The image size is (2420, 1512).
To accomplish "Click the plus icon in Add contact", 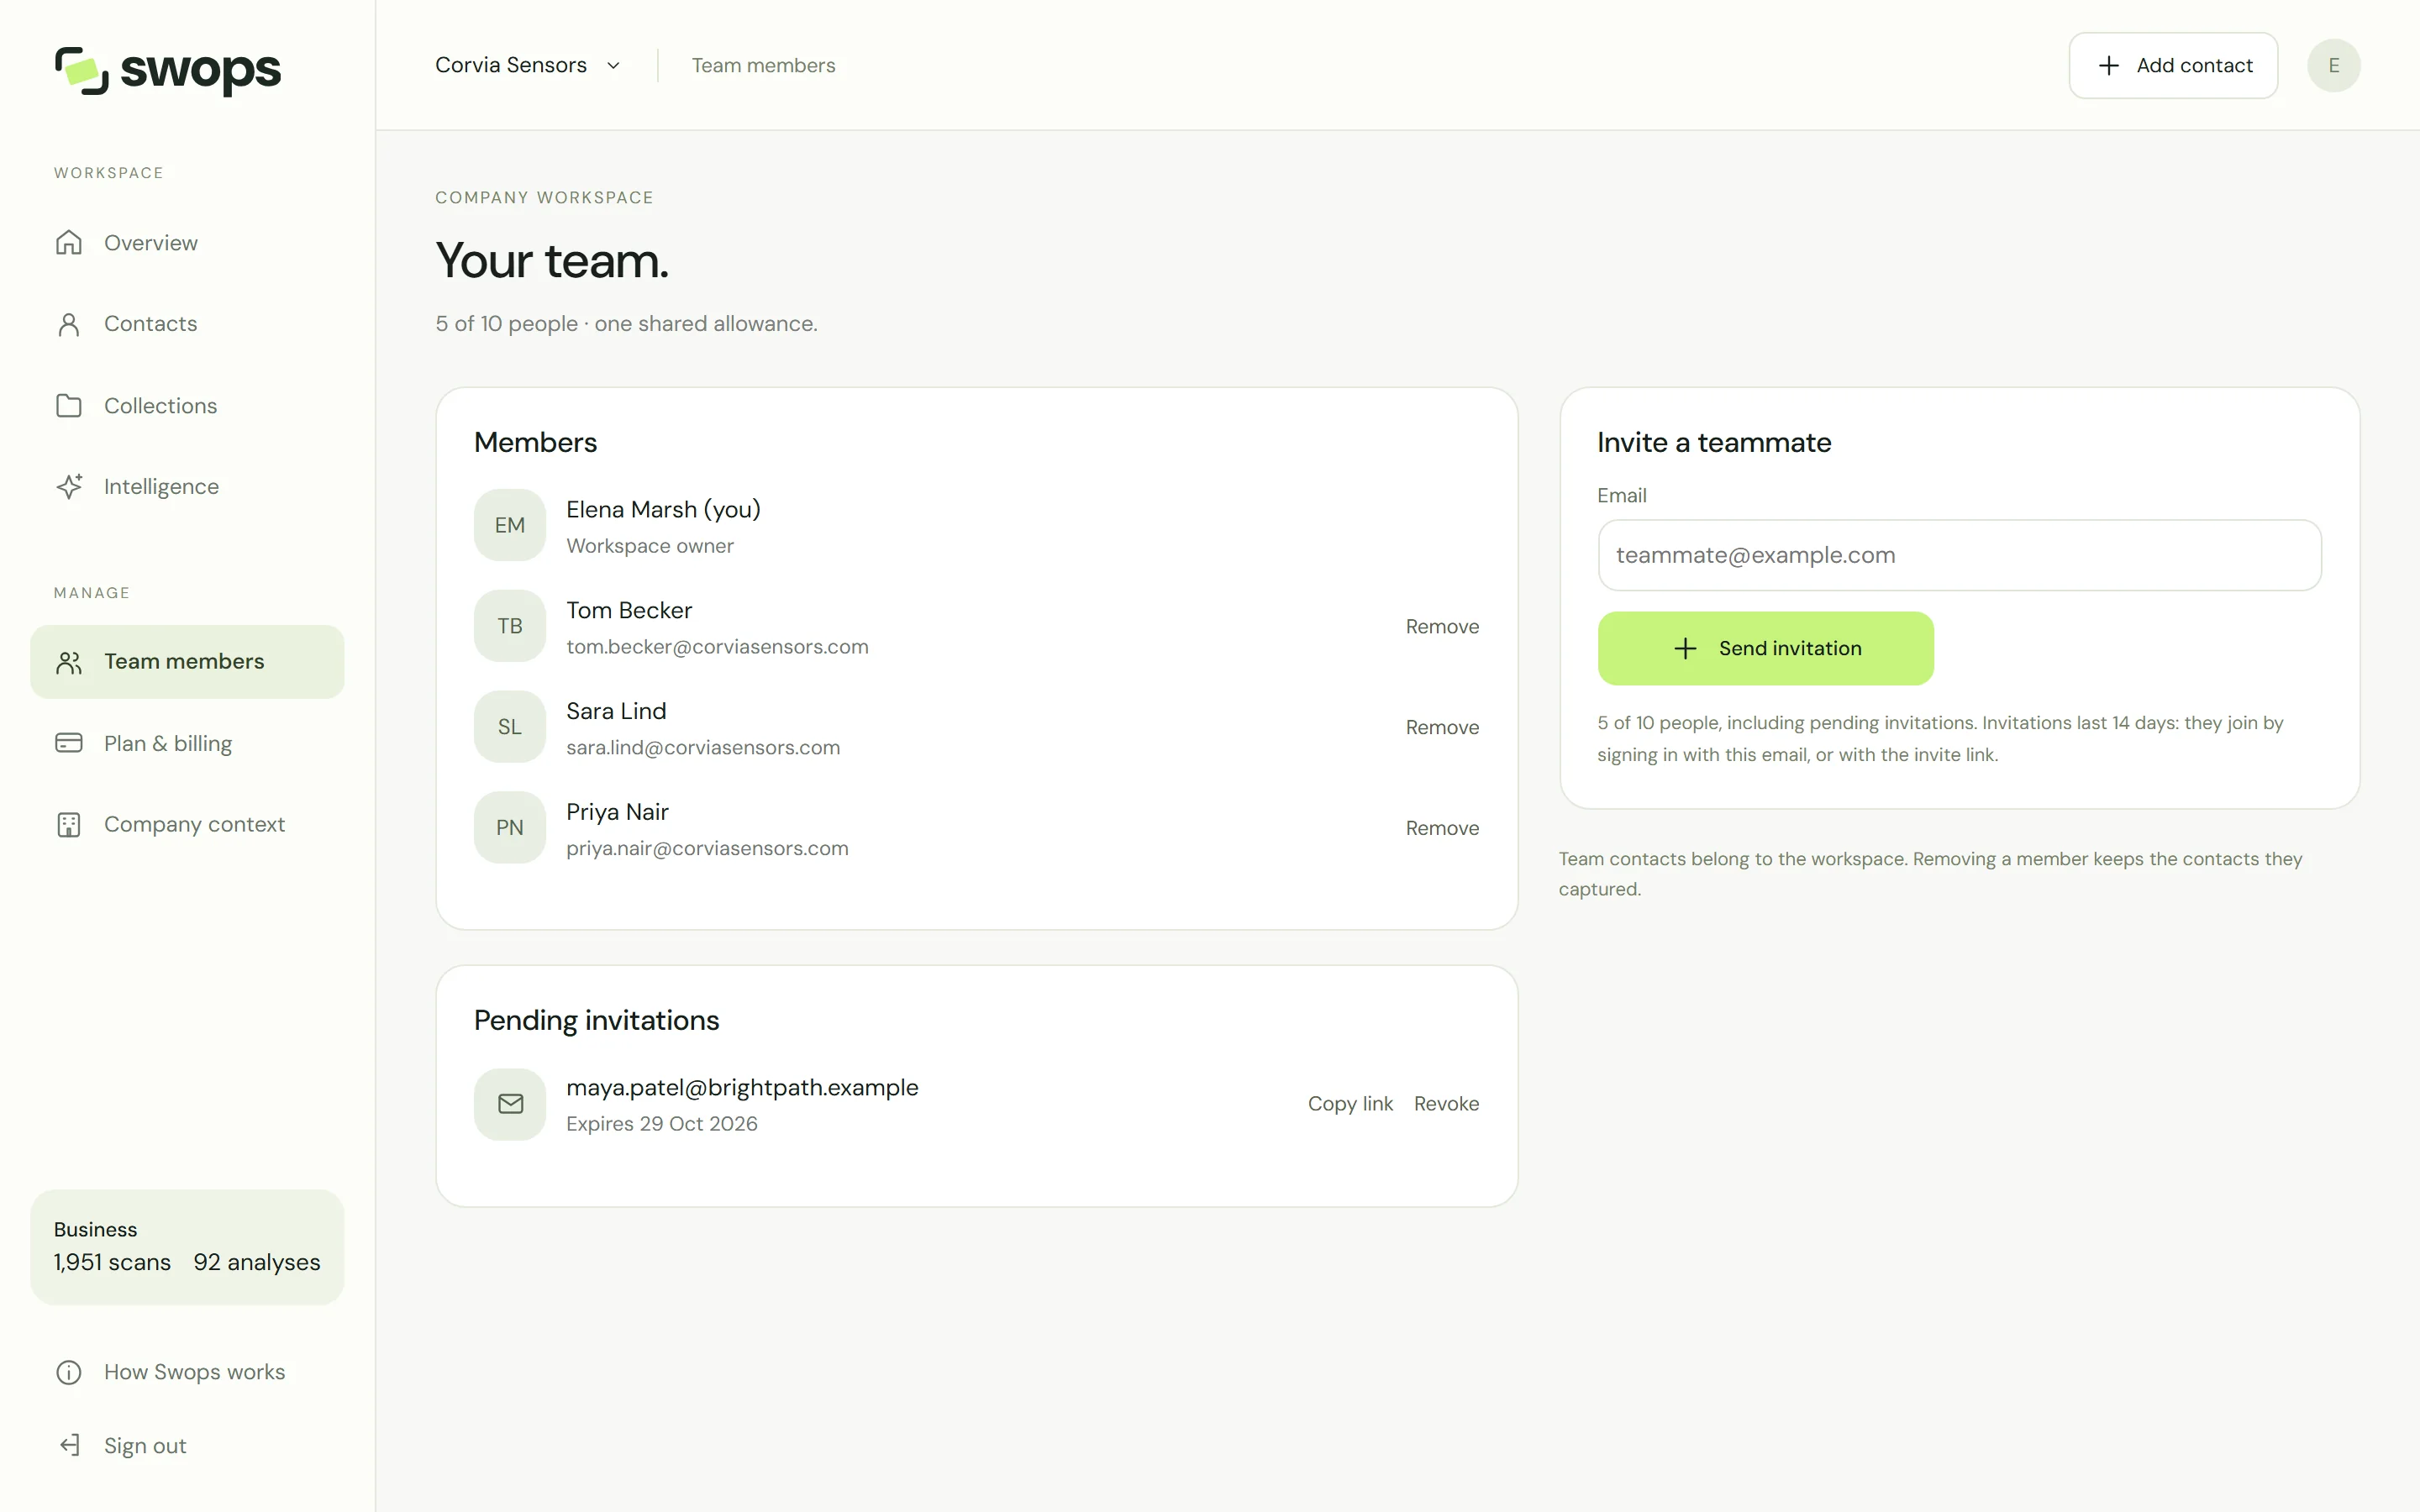I will 2108,66.
